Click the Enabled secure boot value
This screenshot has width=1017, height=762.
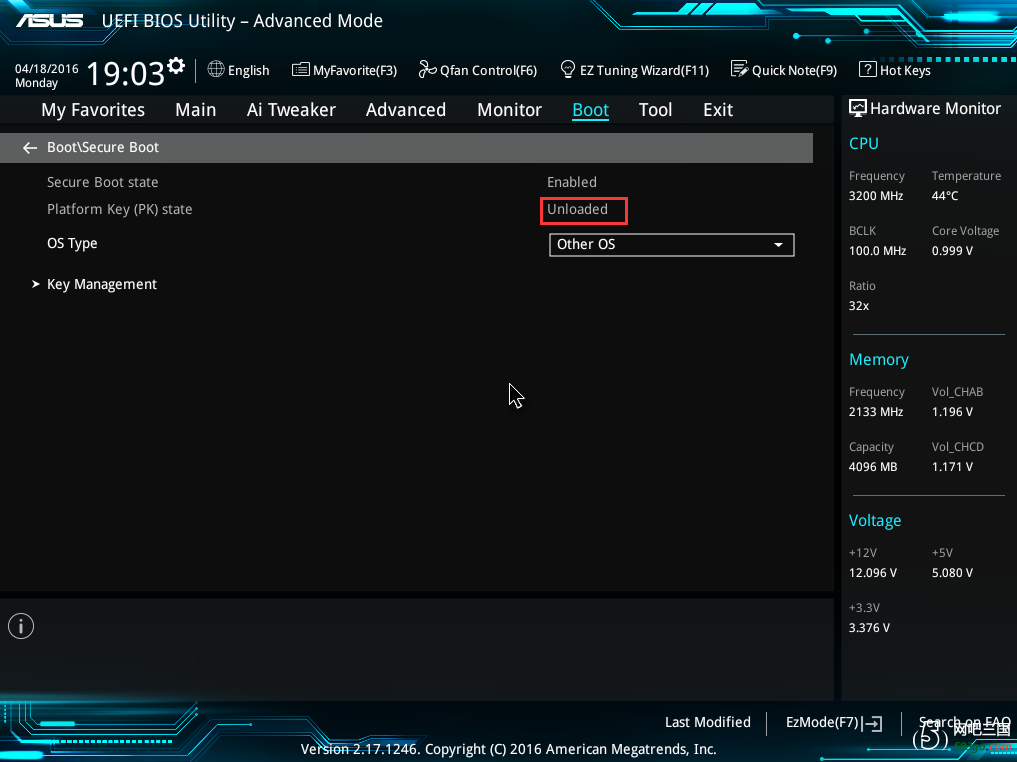coord(571,182)
